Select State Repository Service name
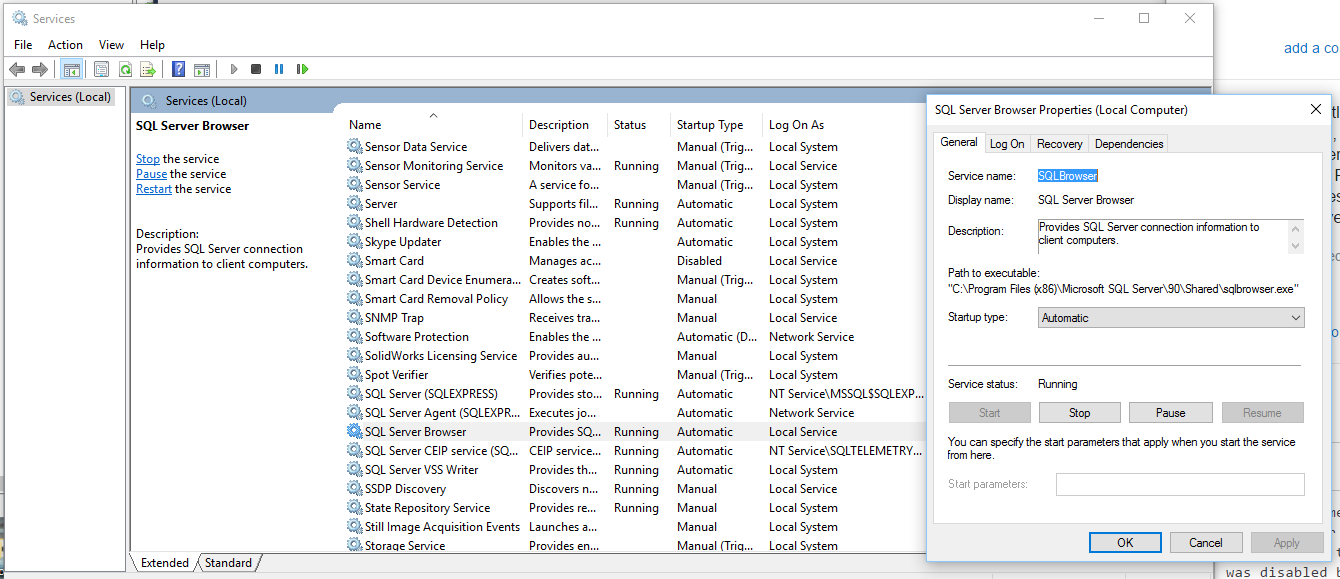The width and height of the screenshot is (1340, 579). pyautogui.click(x=428, y=508)
